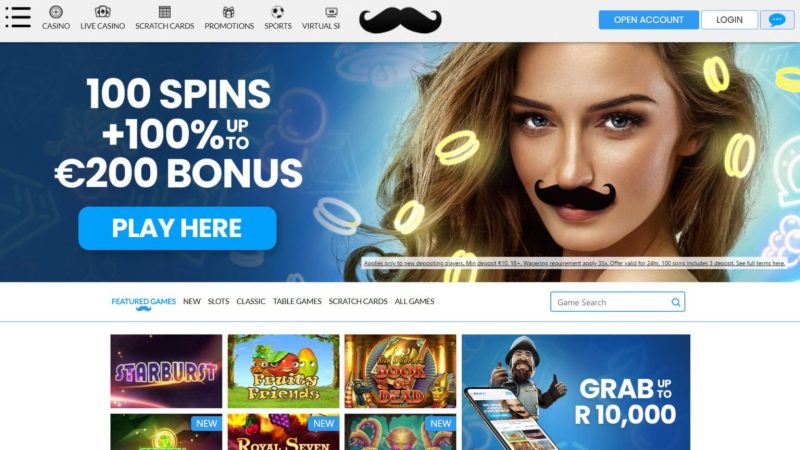Screen dimensions: 800x450
Task: Open the Scratch Cards nav icon
Action: point(165,12)
